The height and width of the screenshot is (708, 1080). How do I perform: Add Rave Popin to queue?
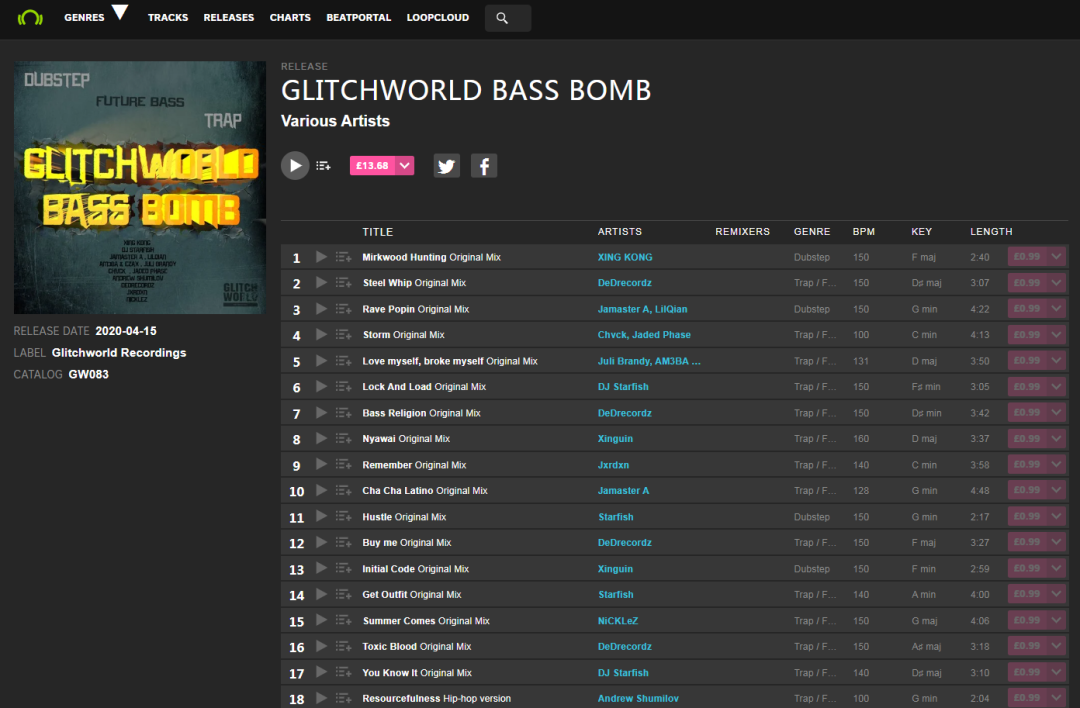pos(344,309)
